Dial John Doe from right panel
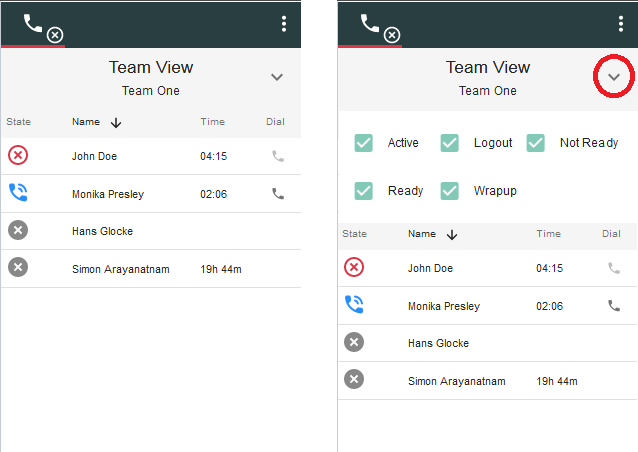The width and height of the screenshot is (638, 452). [614, 268]
